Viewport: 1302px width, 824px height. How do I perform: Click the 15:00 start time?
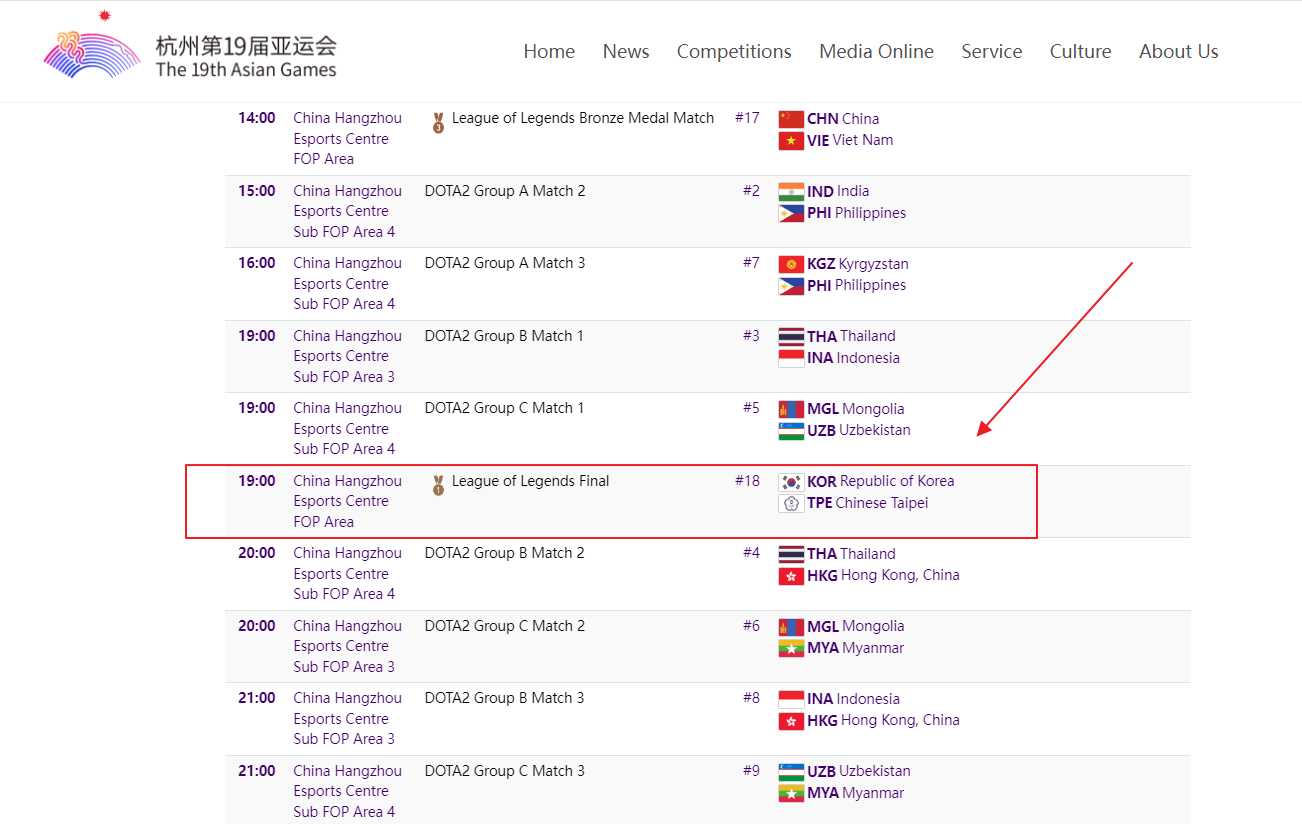(257, 191)
